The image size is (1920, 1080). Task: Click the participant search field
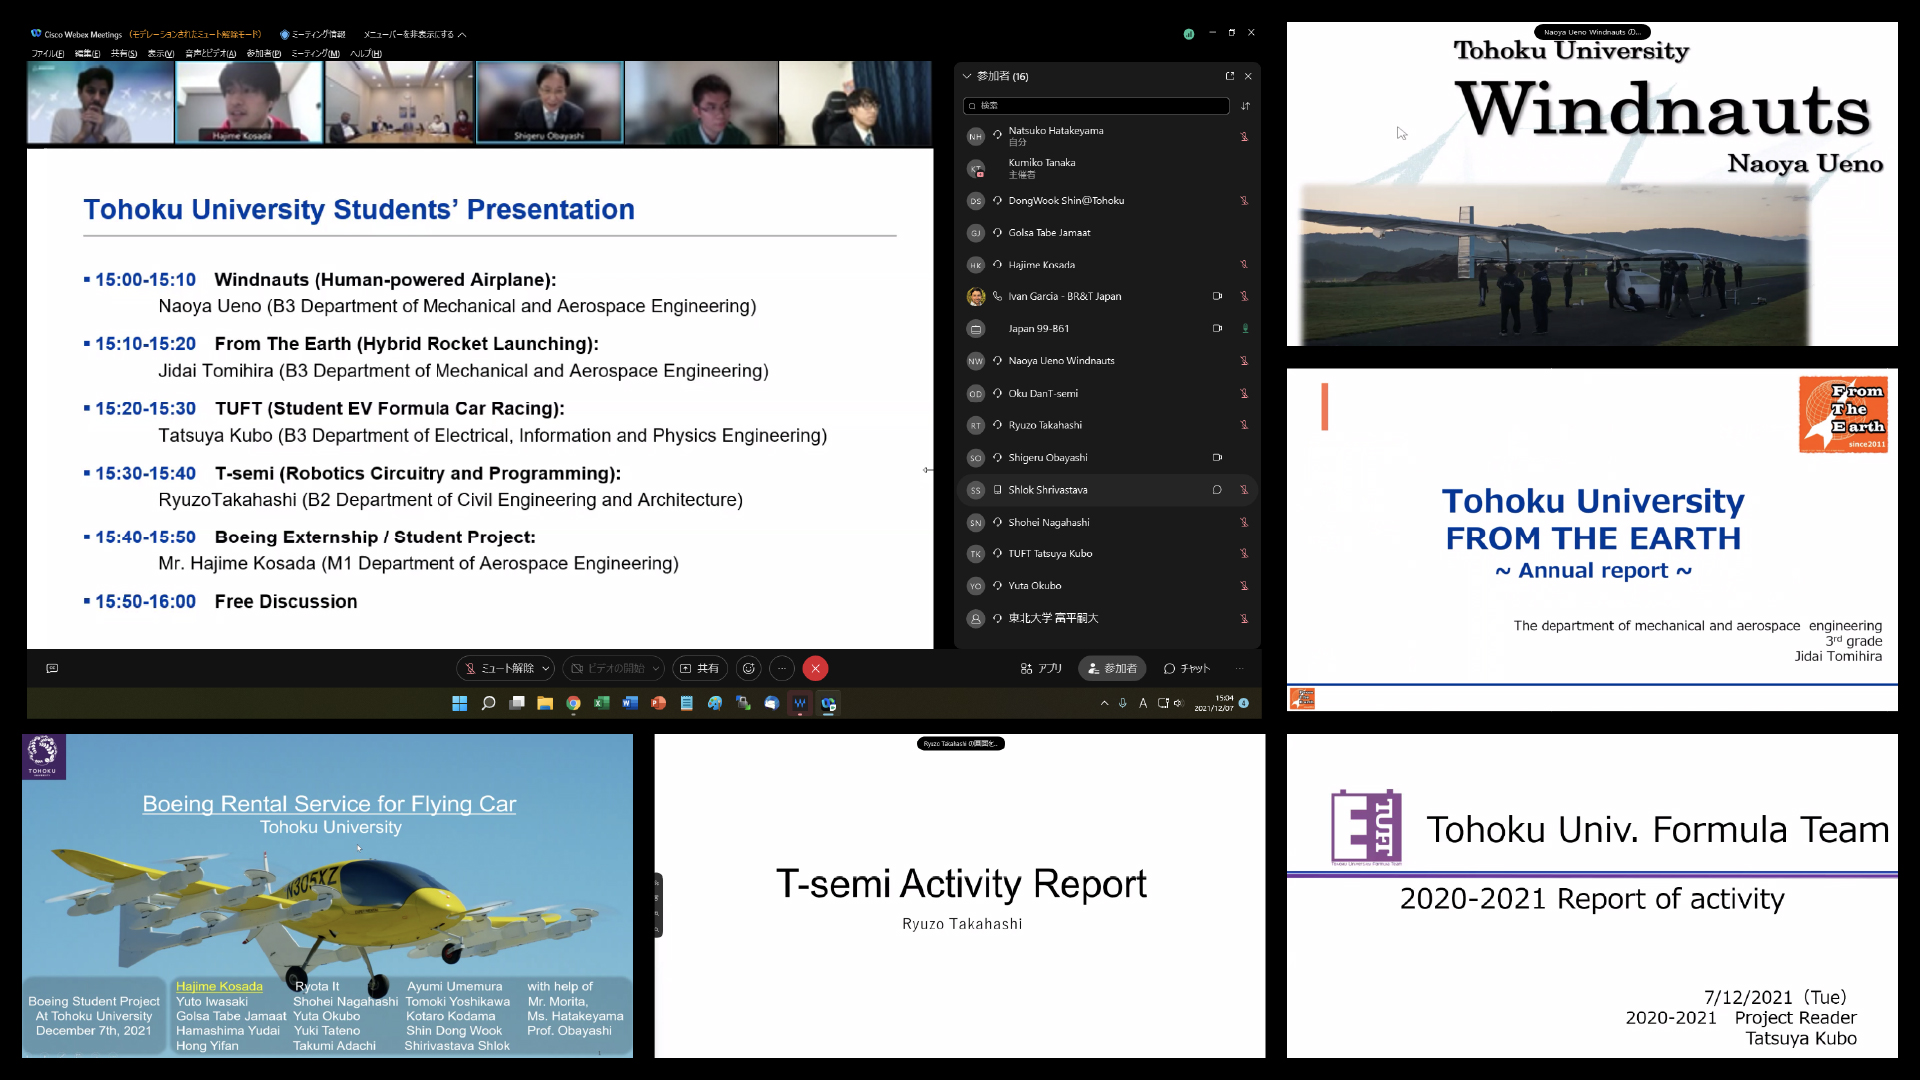click(1096, 105)
